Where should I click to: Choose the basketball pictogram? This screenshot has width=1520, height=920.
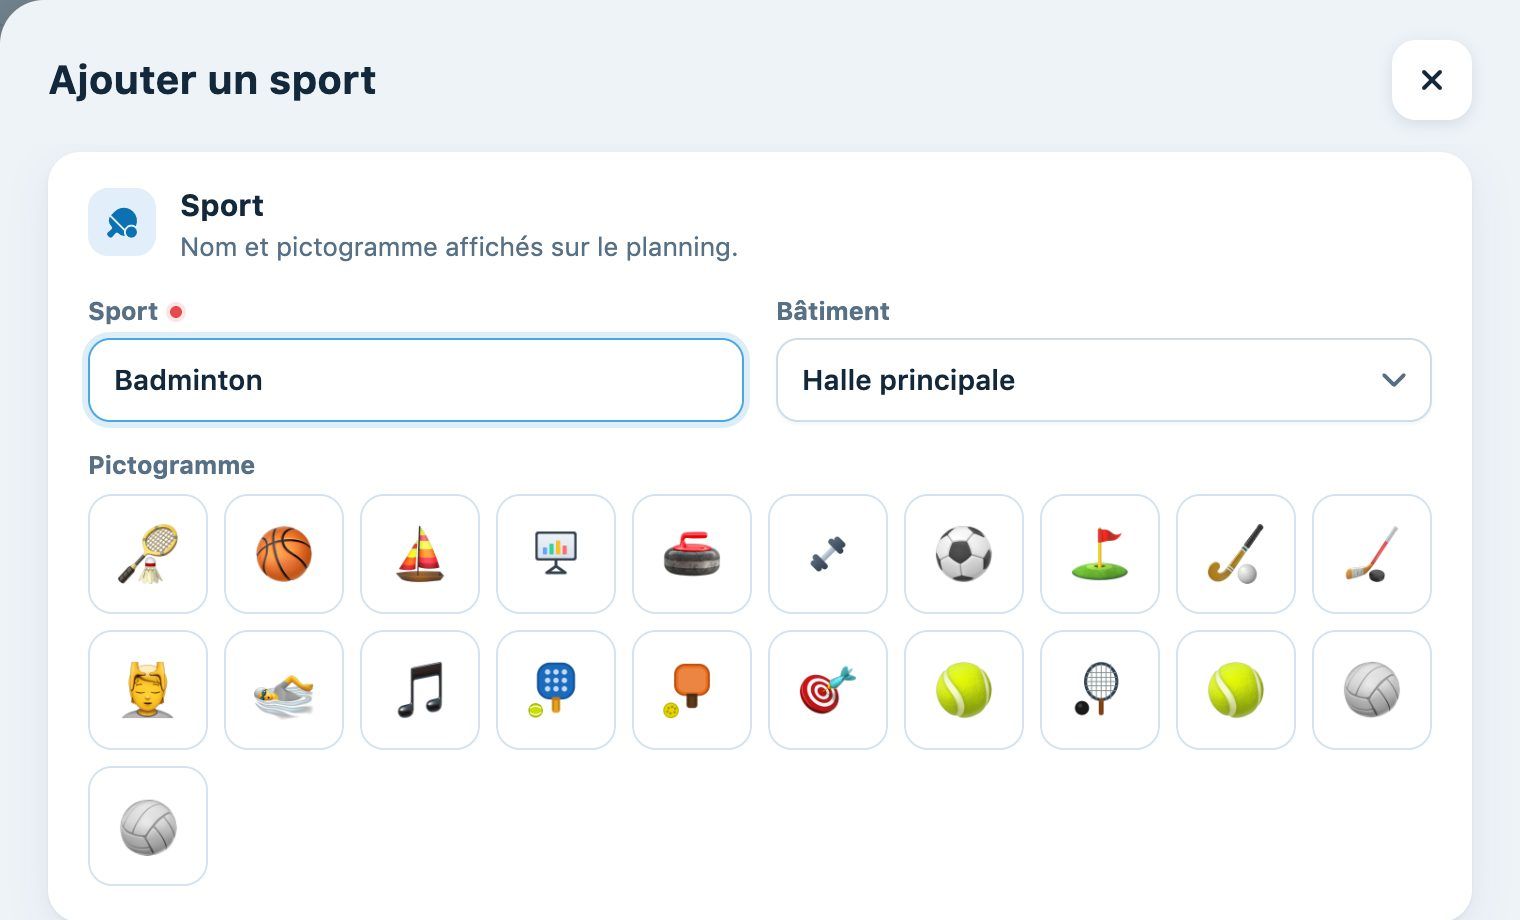point(284,554)
